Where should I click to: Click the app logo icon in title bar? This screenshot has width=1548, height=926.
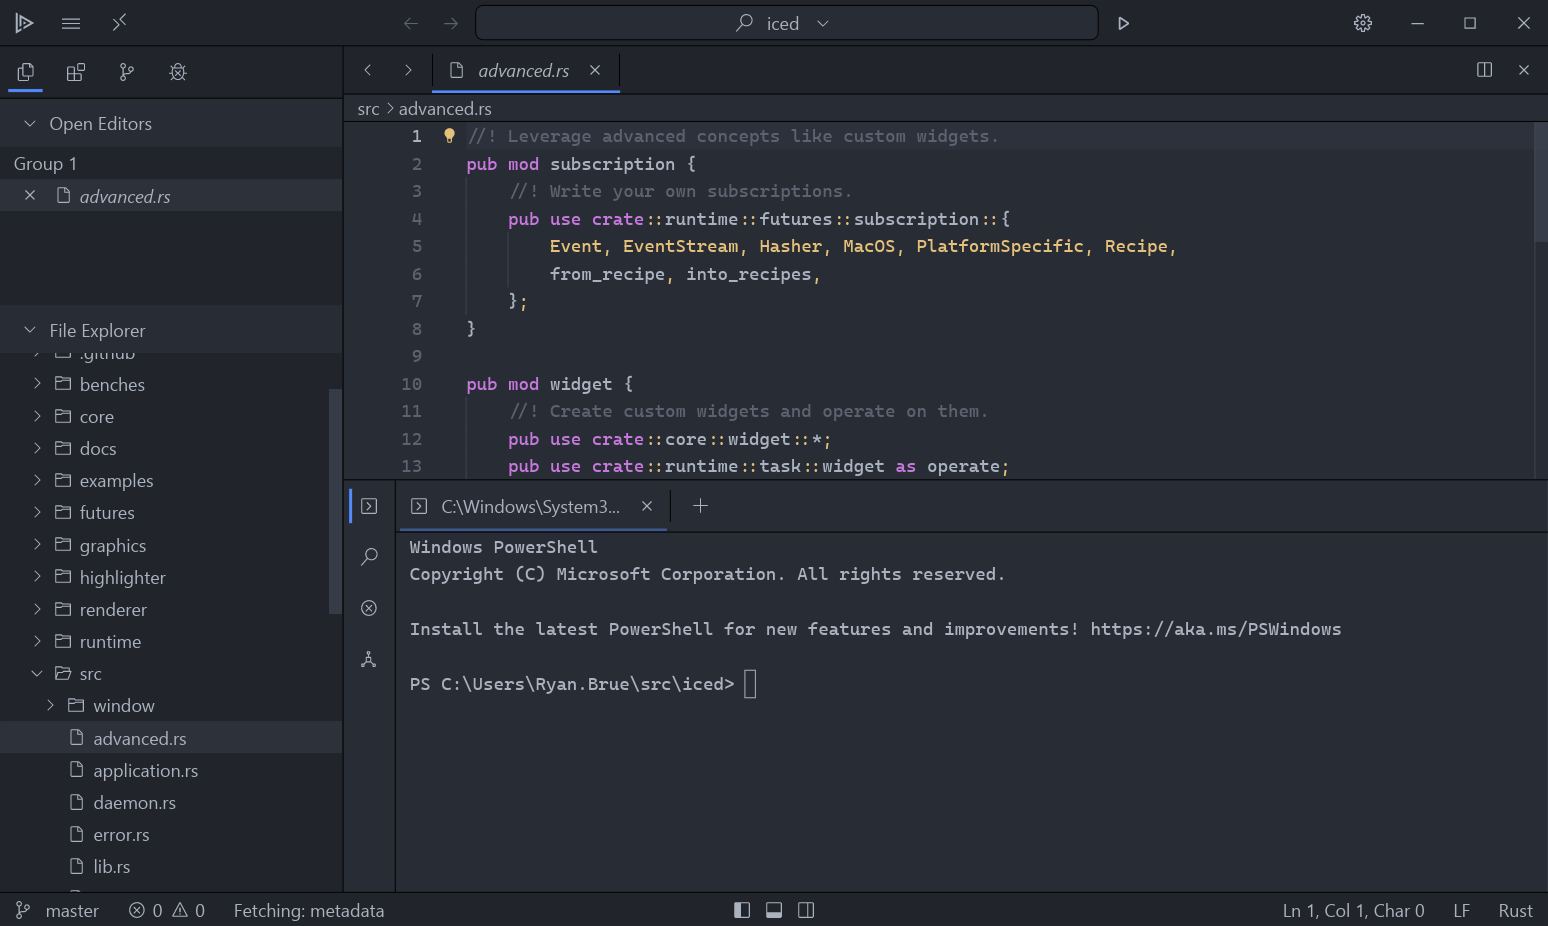tap(25, 23)
